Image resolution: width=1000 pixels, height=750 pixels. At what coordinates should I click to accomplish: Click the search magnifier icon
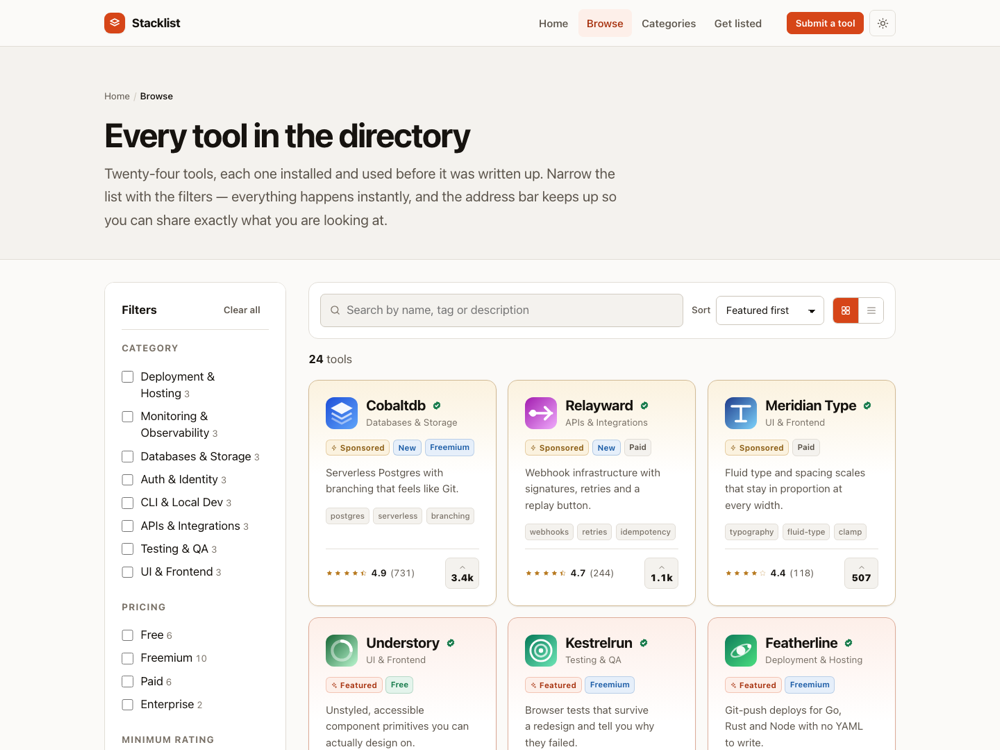pos(335,311)
